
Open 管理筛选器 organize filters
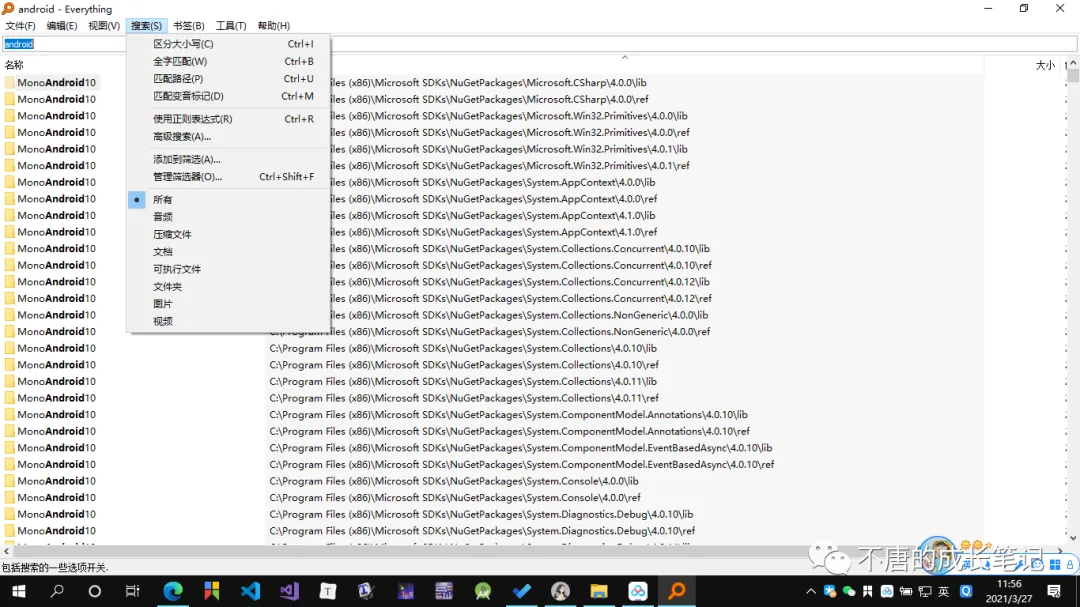[x=228, y=176]
